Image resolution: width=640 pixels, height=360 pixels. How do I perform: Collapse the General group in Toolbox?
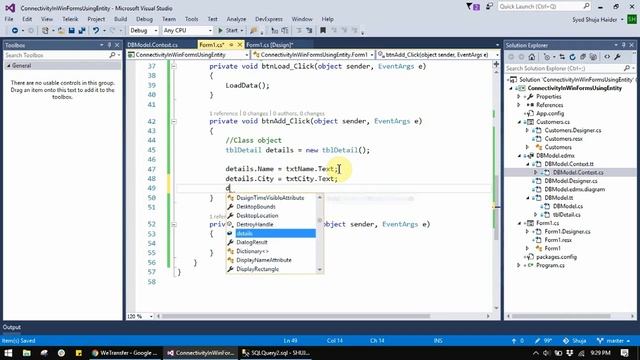point(9,66)
